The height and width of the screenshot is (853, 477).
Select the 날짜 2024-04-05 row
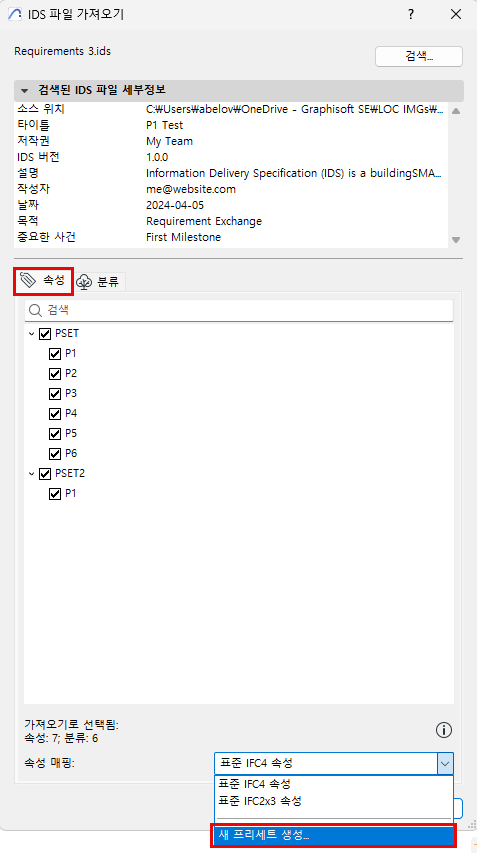(x=231, y=205)
